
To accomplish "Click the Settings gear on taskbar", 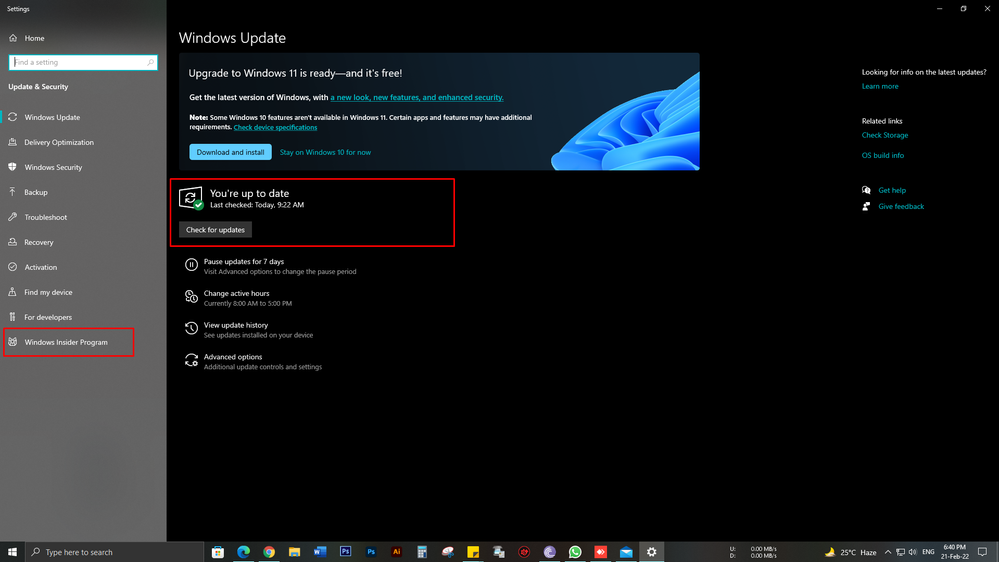I will [651, 552].
